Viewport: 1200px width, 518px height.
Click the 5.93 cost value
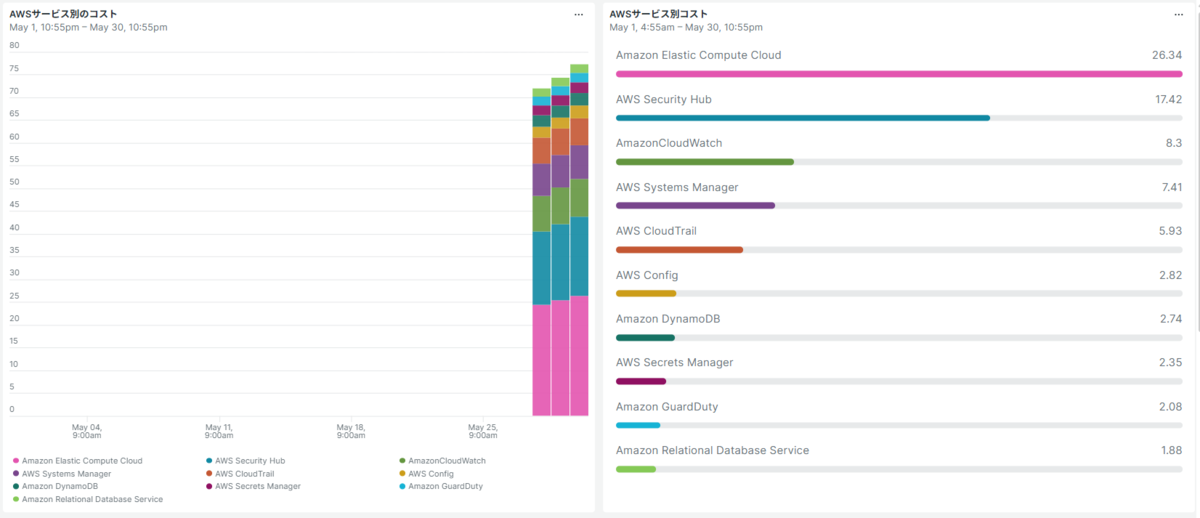coord(1171,232)
